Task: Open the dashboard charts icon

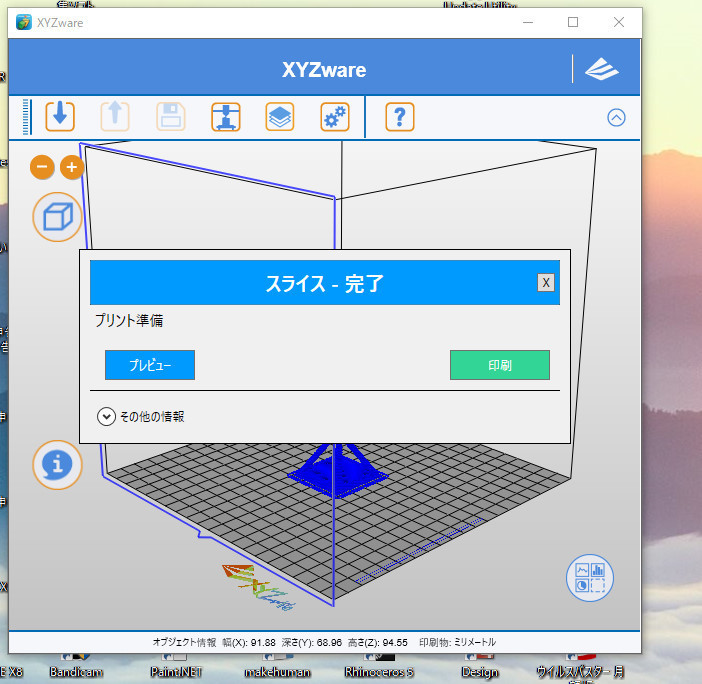Action: pos(590,578)
